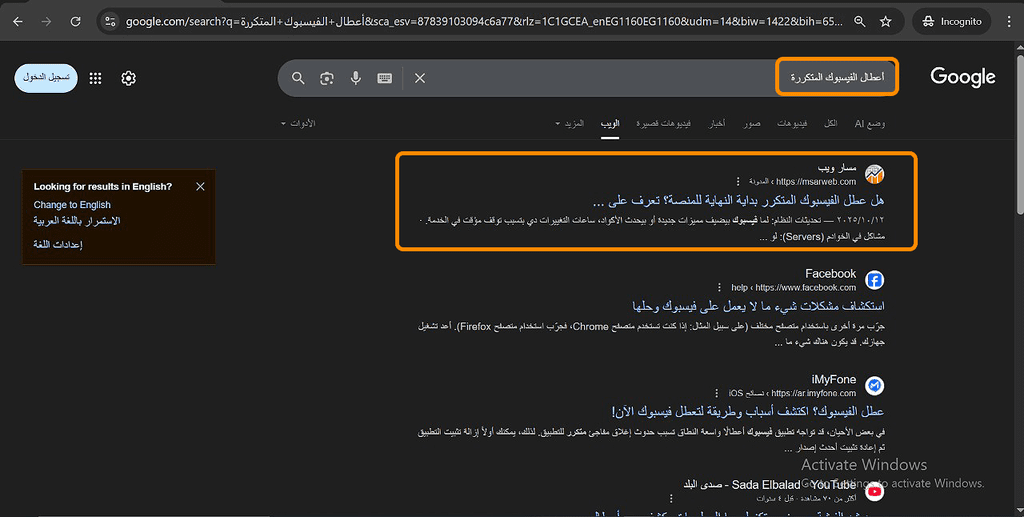Reload the current page

[76, 22]
